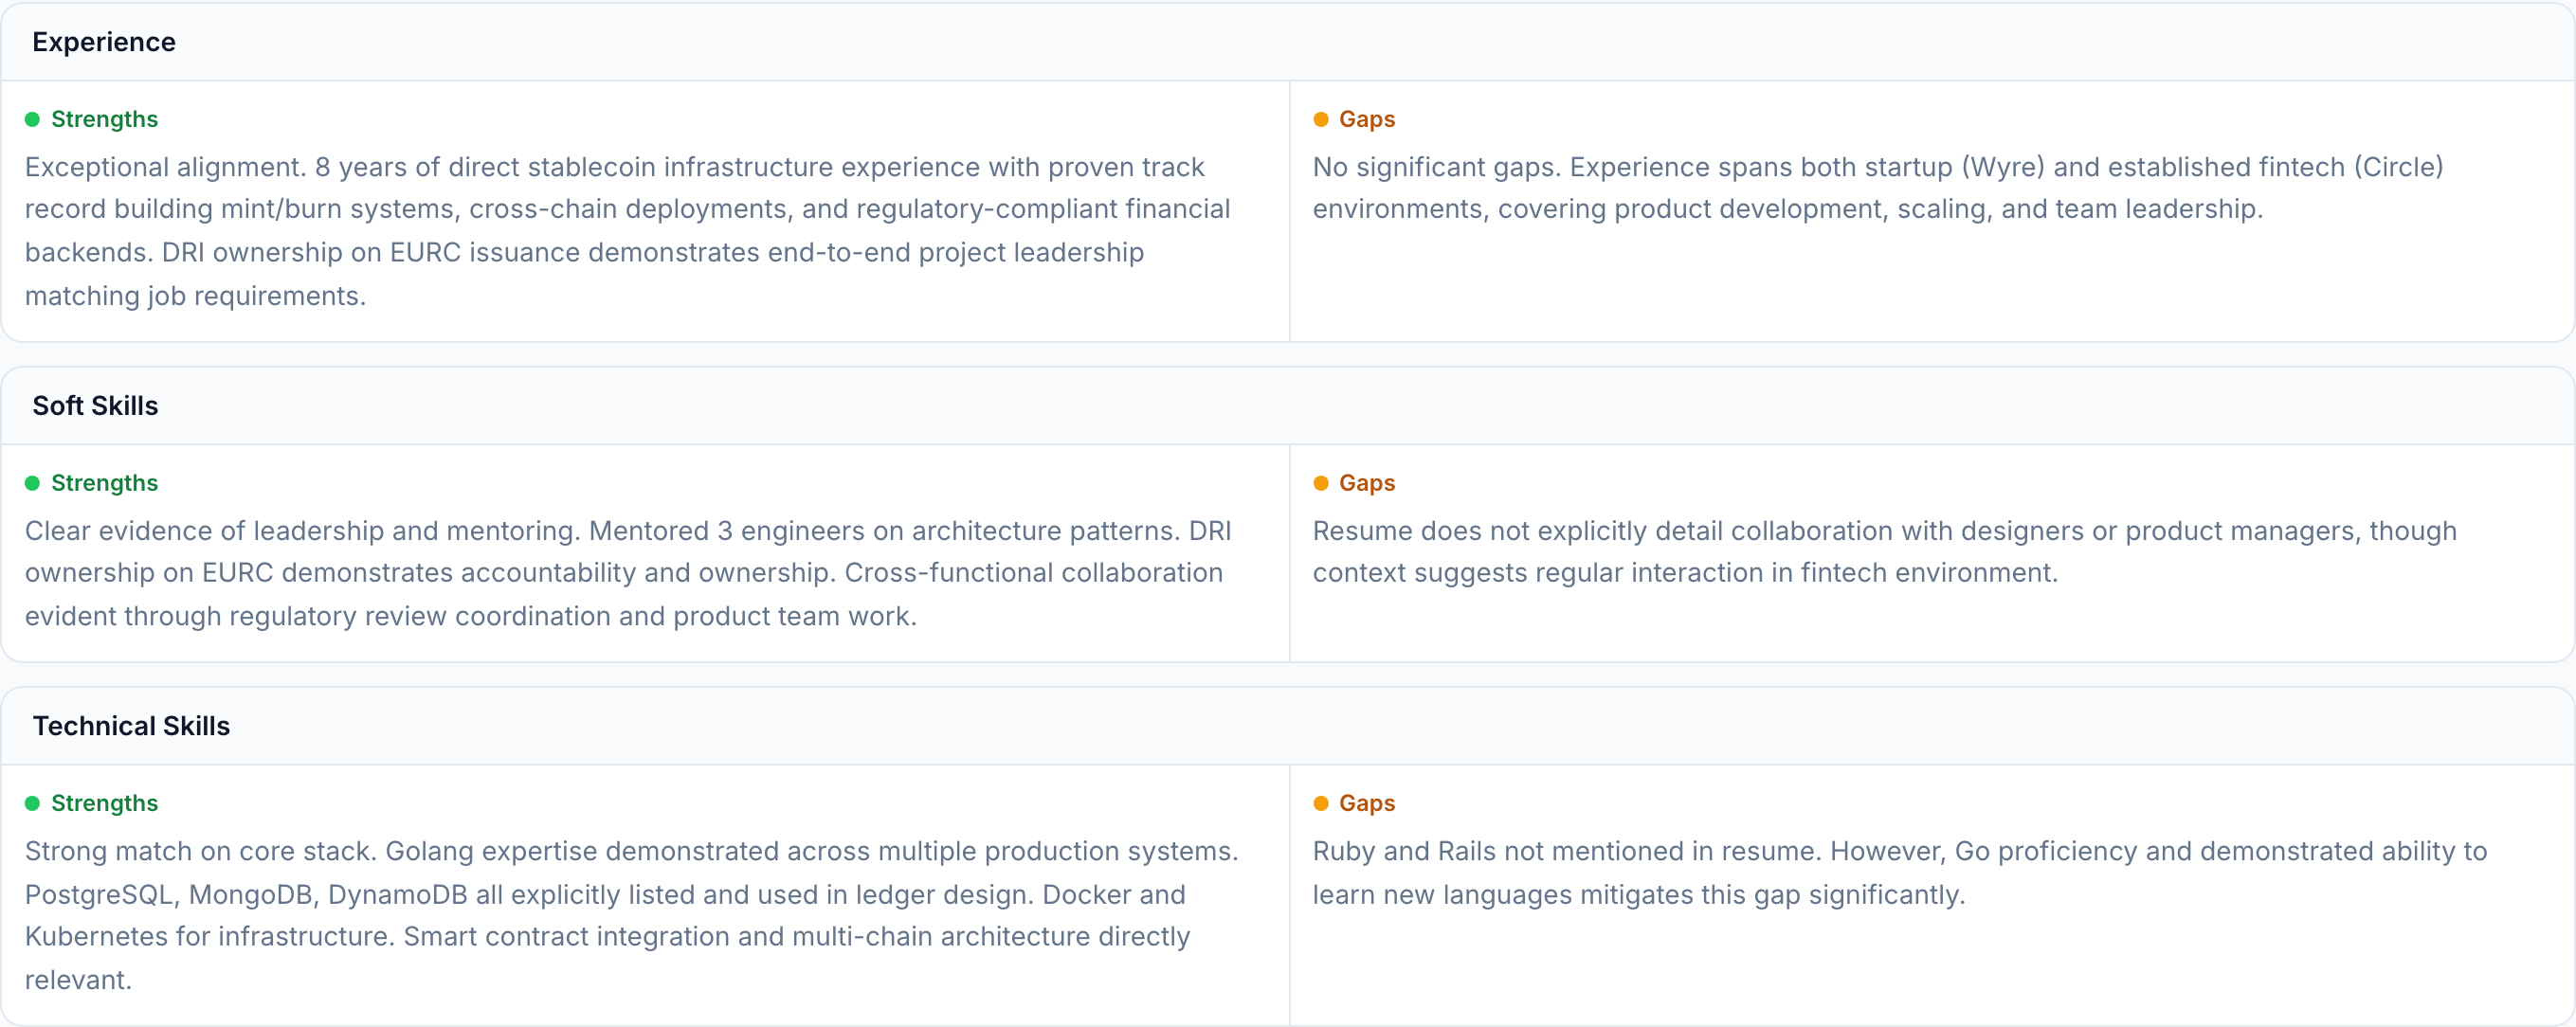Screen dimensions: 2576x1027
Task: Click green dot beside Technical Skills Strengths
Action: (x=32, y=804)
